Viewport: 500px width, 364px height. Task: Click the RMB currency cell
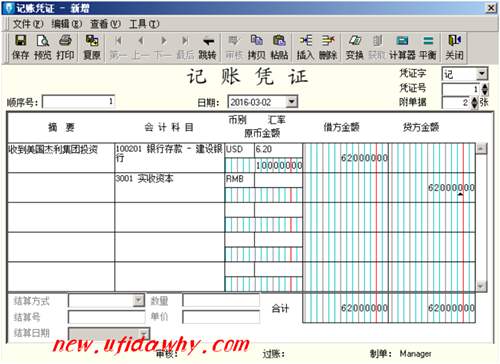(240, 180)
